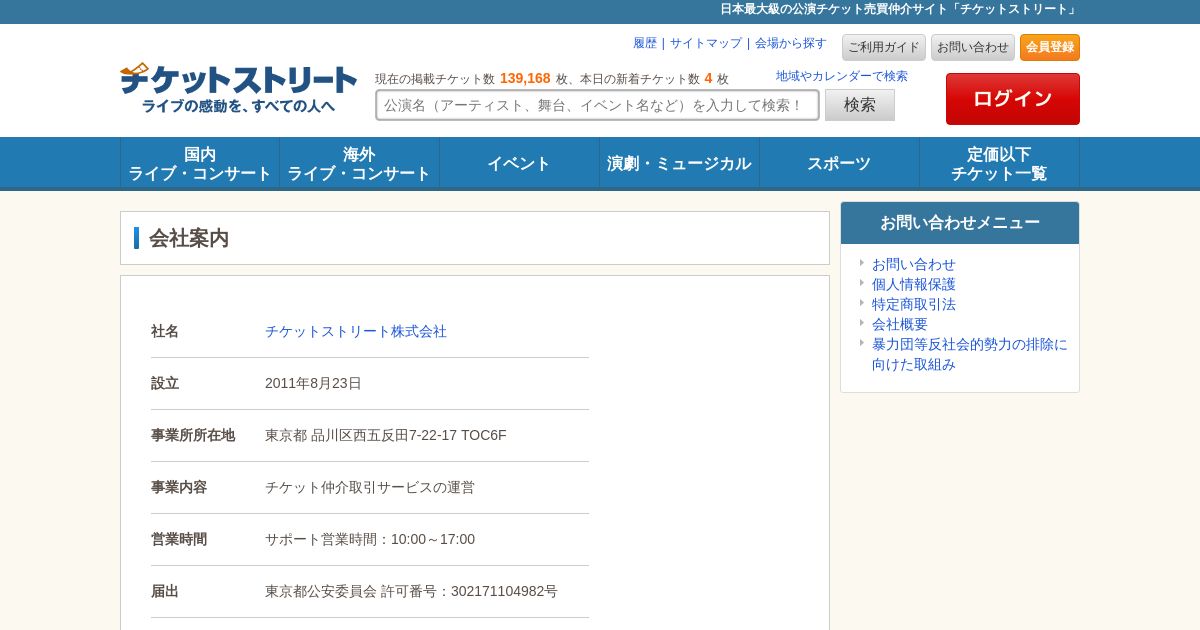Select the 2011年8月23日 founding date text
The width and height of the screenshot is (1200, 630).
(313, 383)
